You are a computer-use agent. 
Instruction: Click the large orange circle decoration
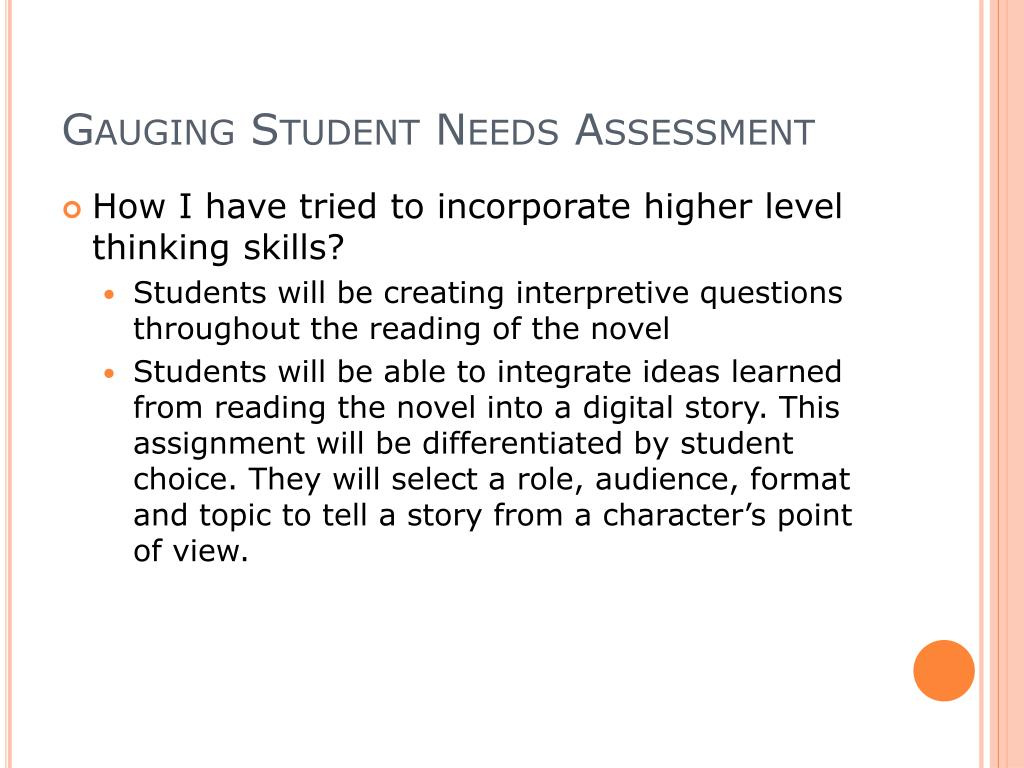point(944,671)
